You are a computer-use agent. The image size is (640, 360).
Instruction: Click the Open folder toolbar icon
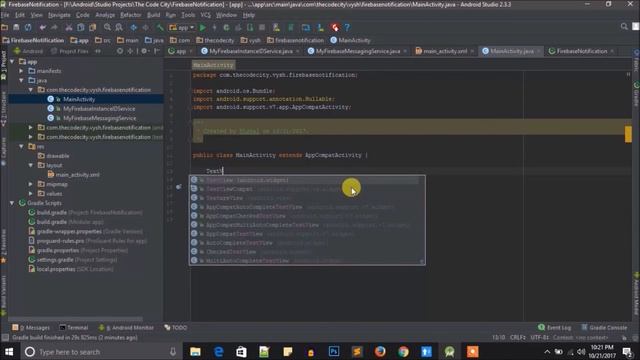point(4,27)
